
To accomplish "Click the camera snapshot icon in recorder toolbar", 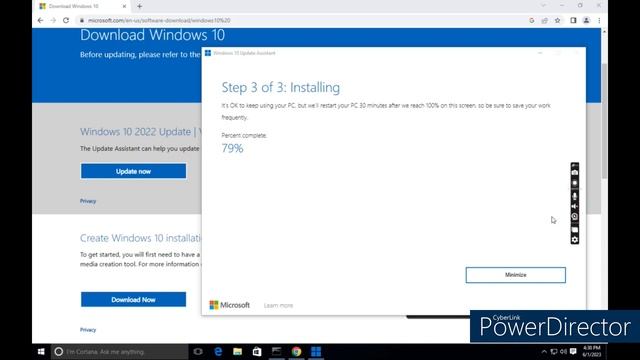I will click(x=575, y=172).
